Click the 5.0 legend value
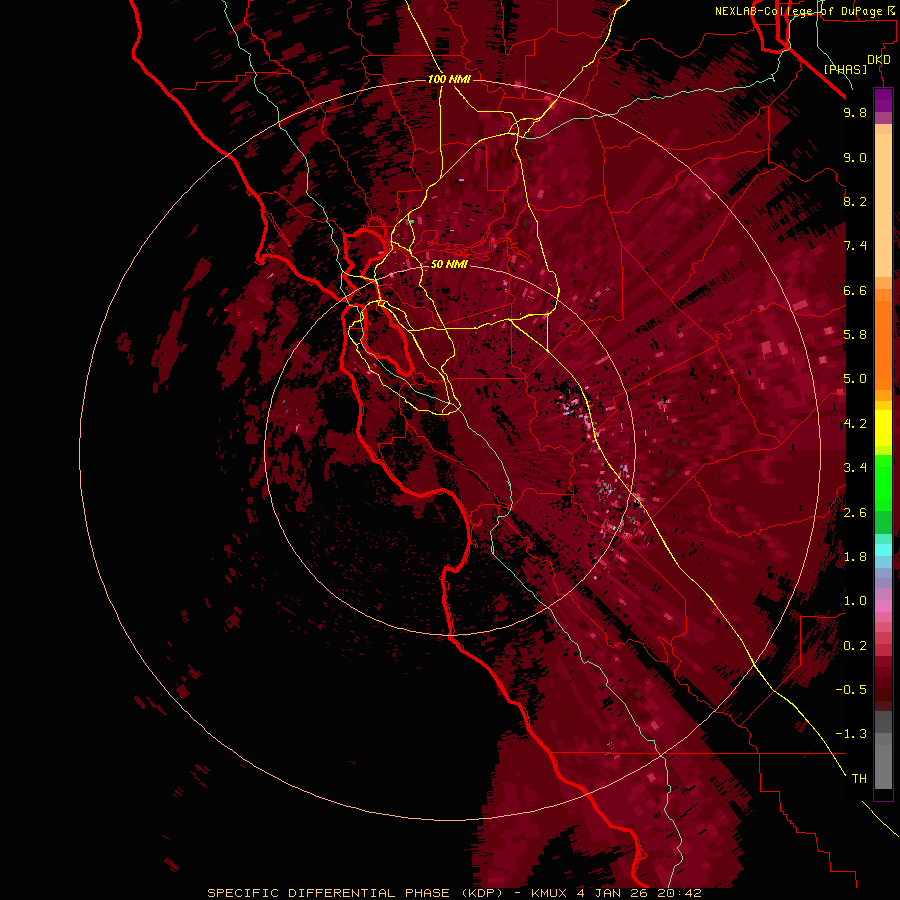The image size is (900, 900). (x=855, y=379)
